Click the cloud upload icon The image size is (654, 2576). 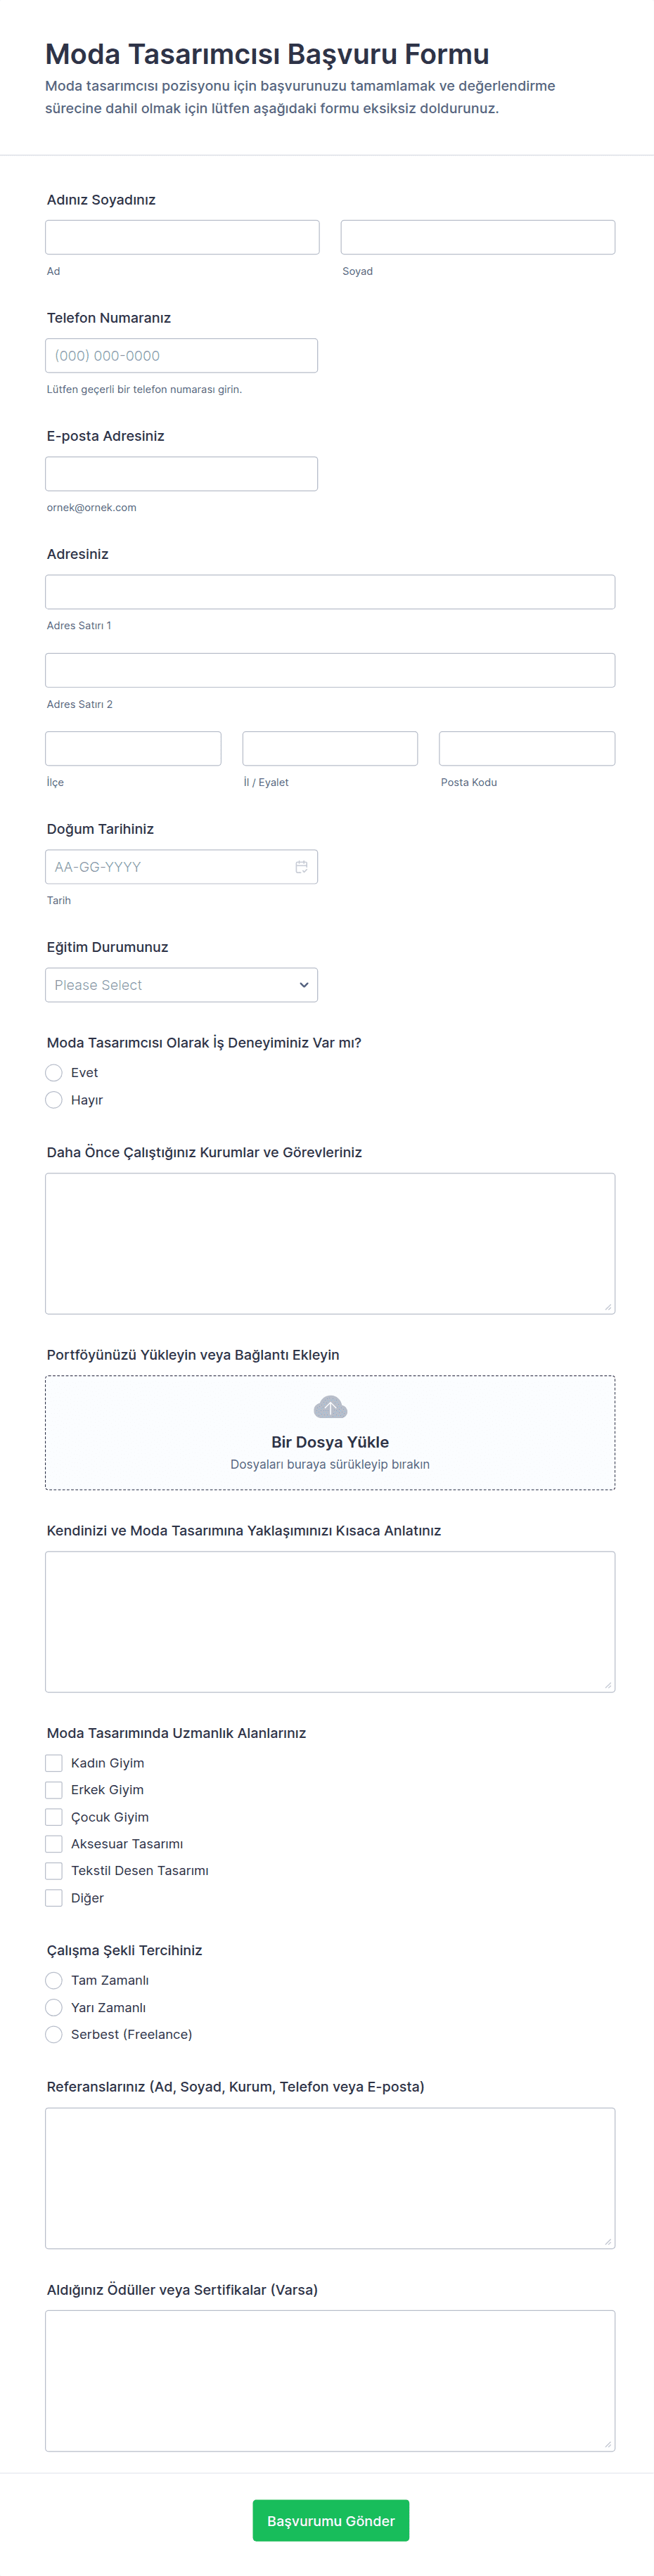[330, 1407]
